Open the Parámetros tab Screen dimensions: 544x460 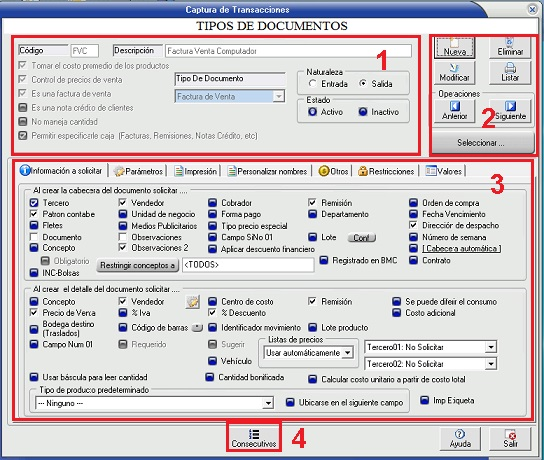pyautogui.click(x=138, y=171)
